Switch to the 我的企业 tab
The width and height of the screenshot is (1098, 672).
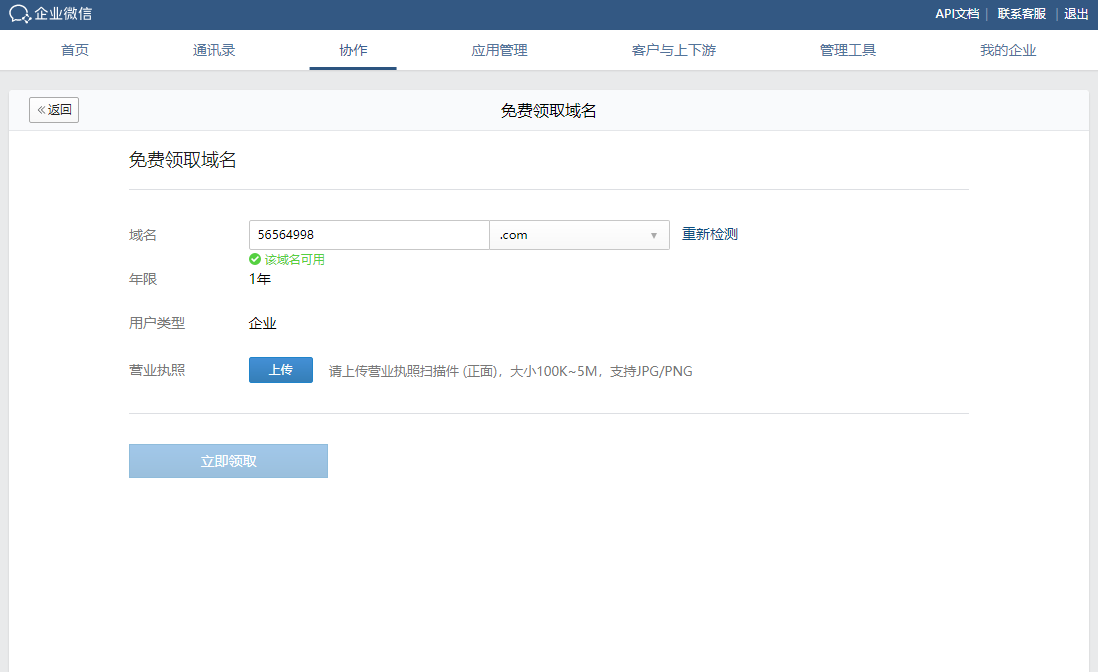click(1008, 50)
